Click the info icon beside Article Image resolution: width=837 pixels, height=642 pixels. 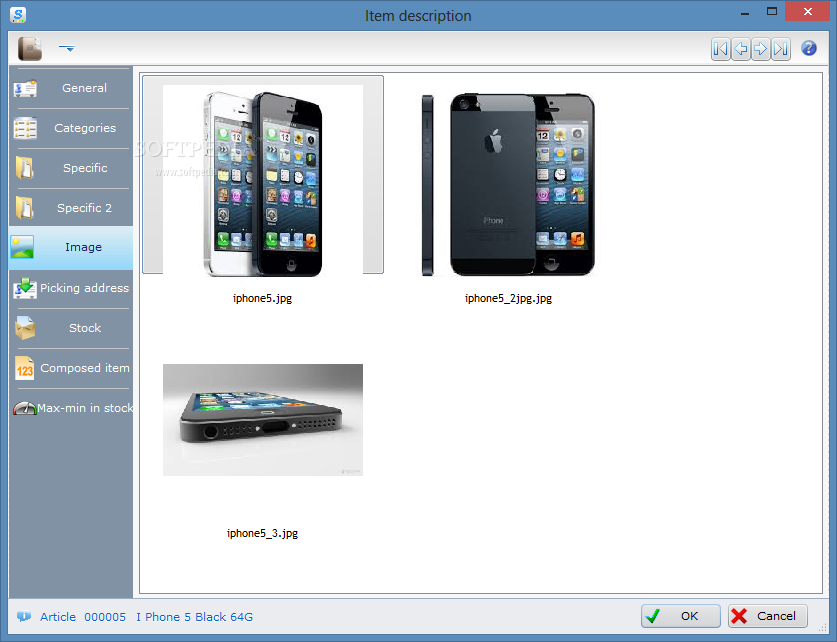click(x=23, y=616)
